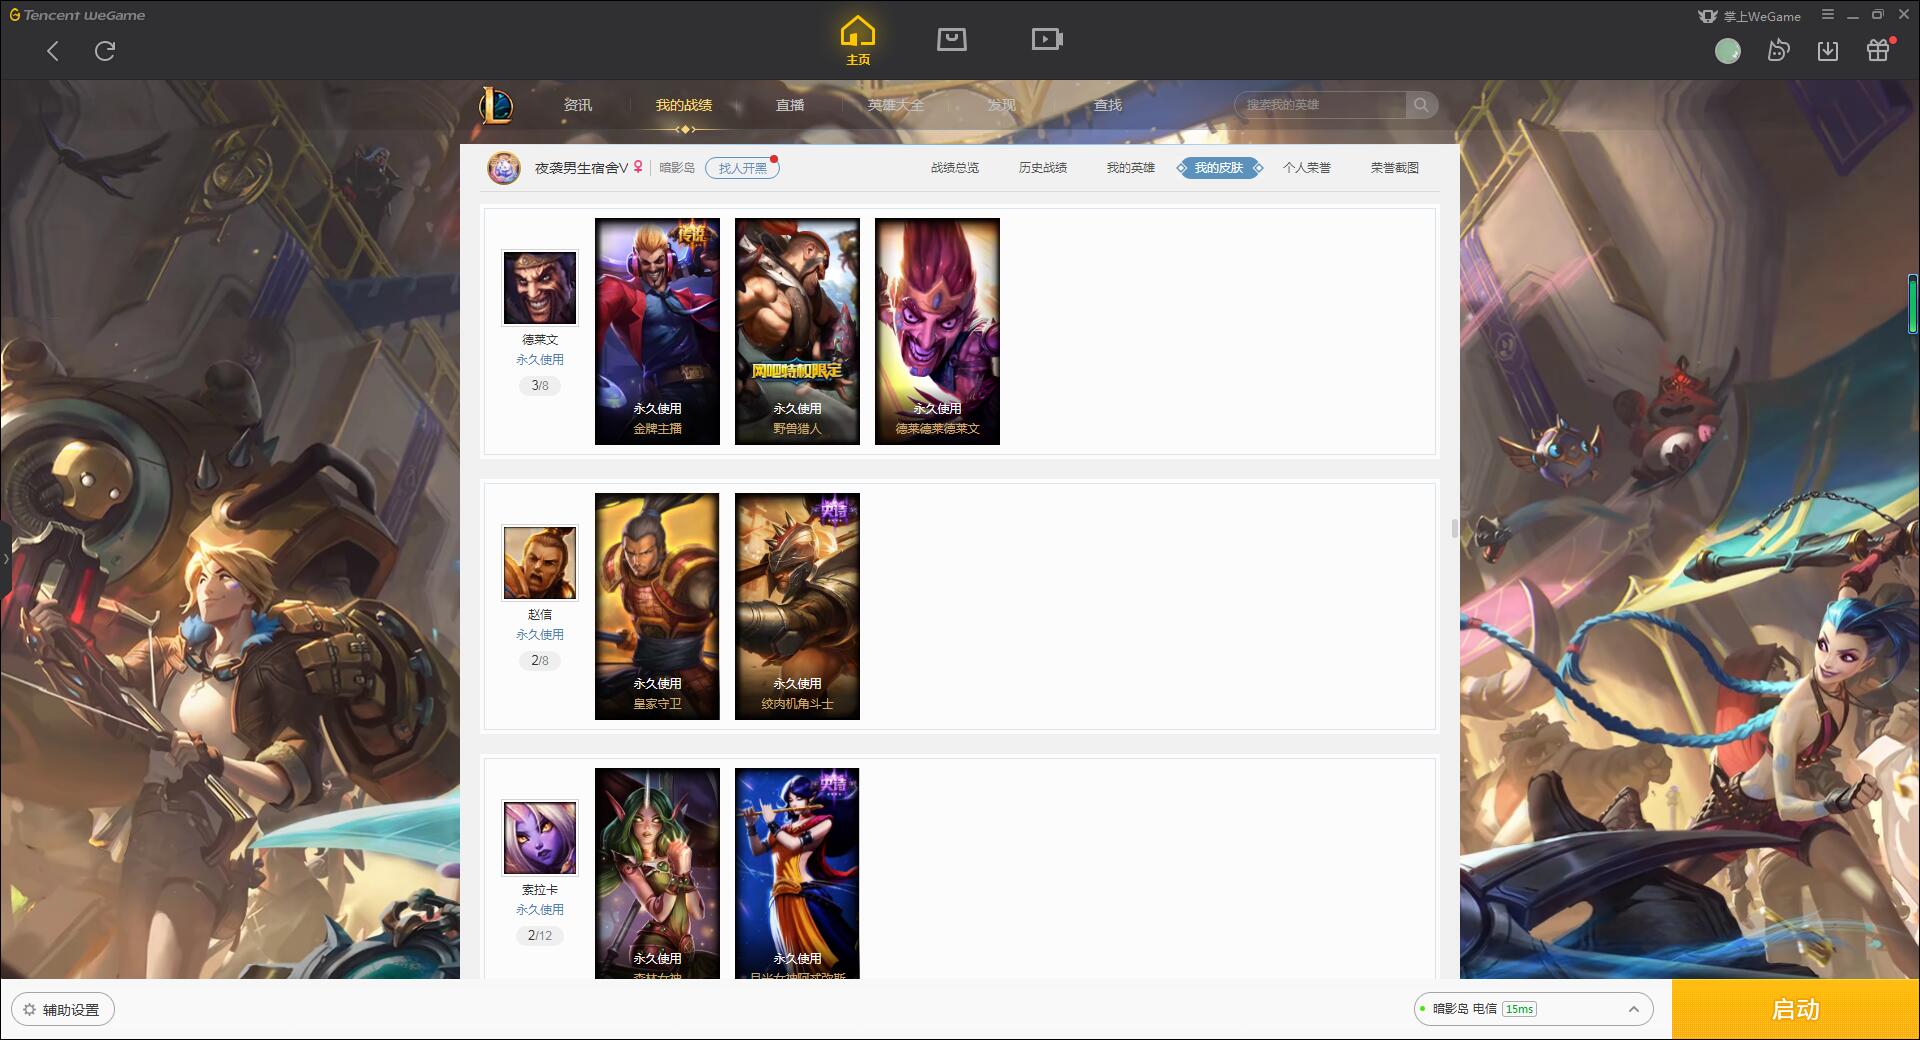
Task: Expand the 暗影岛 电信 server dropdown
Action: tap(1533, 1009)
